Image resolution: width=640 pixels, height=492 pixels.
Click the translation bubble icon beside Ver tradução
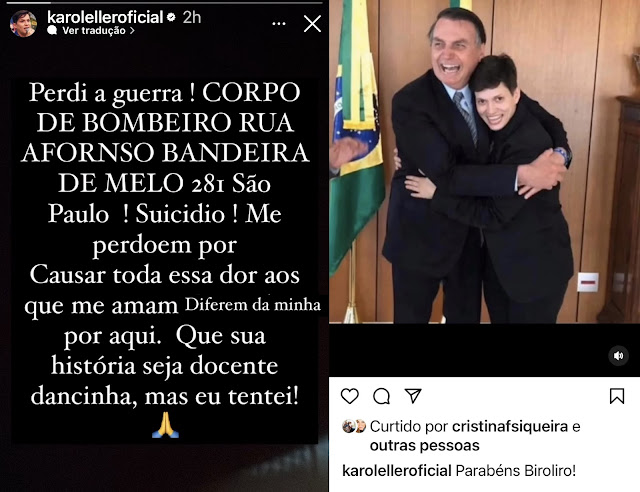click(52, 30)
